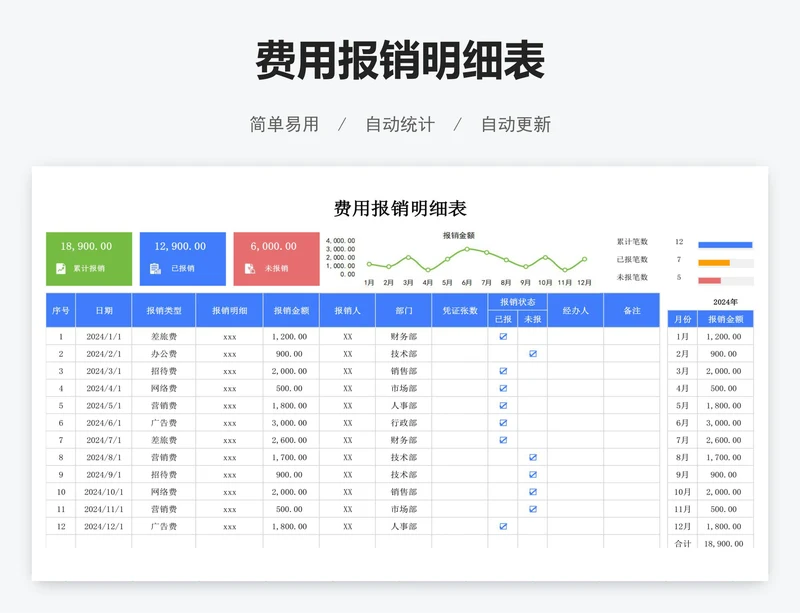Image resolution: width=800 pixels, height=613 pixels.
Task: Toggle 已报 checkbox for 2024/1/1 row
Action: tap(503, 336)
